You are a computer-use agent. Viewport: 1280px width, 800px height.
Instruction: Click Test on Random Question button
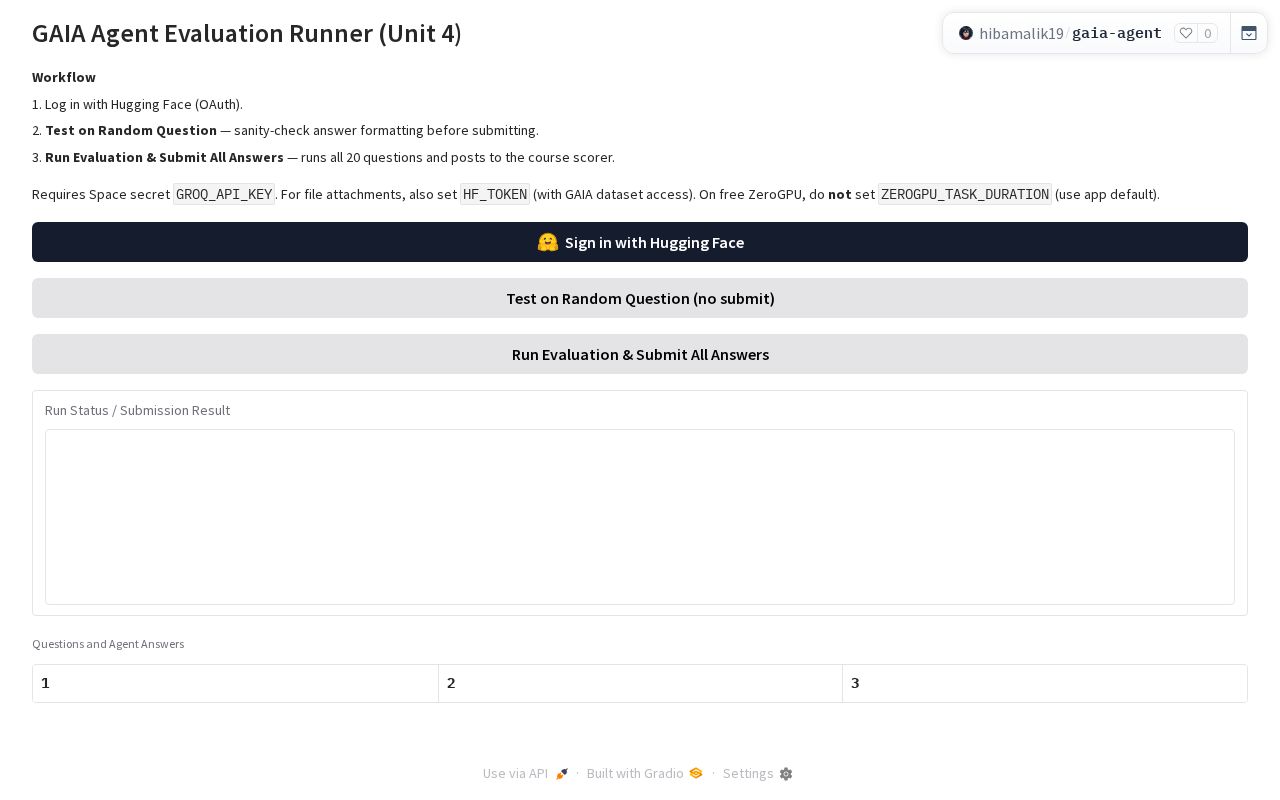coord(640,298)
